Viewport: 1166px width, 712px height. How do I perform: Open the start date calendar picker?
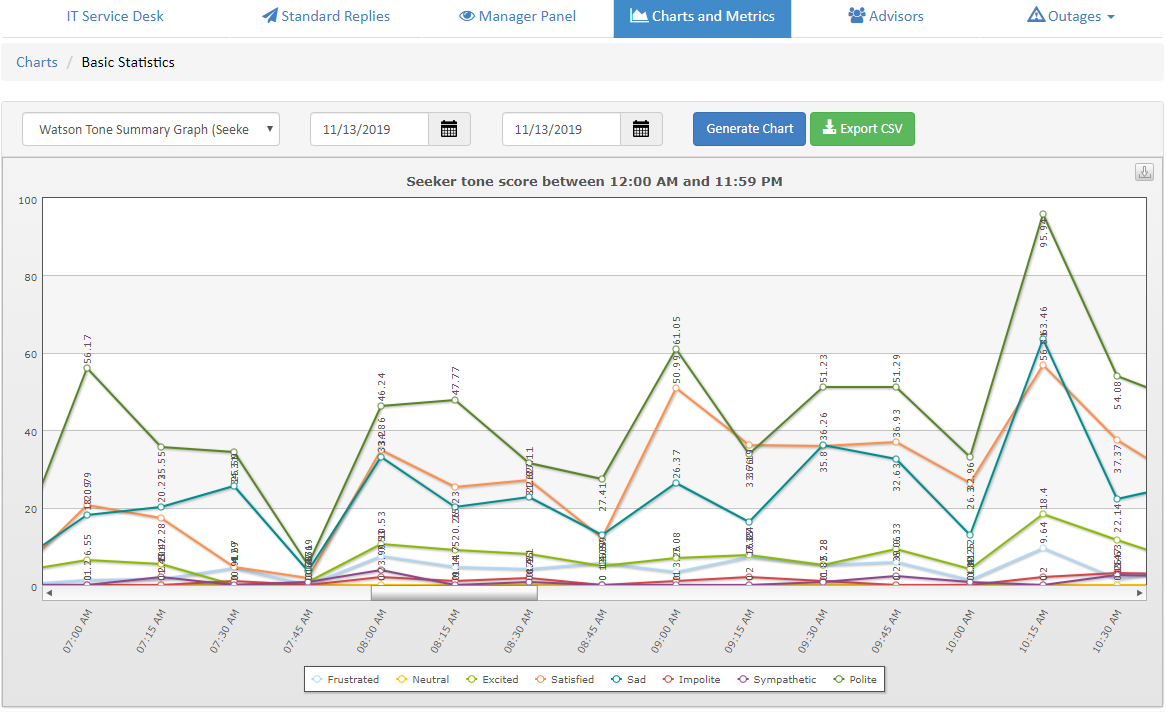click(x=449, y=129)
